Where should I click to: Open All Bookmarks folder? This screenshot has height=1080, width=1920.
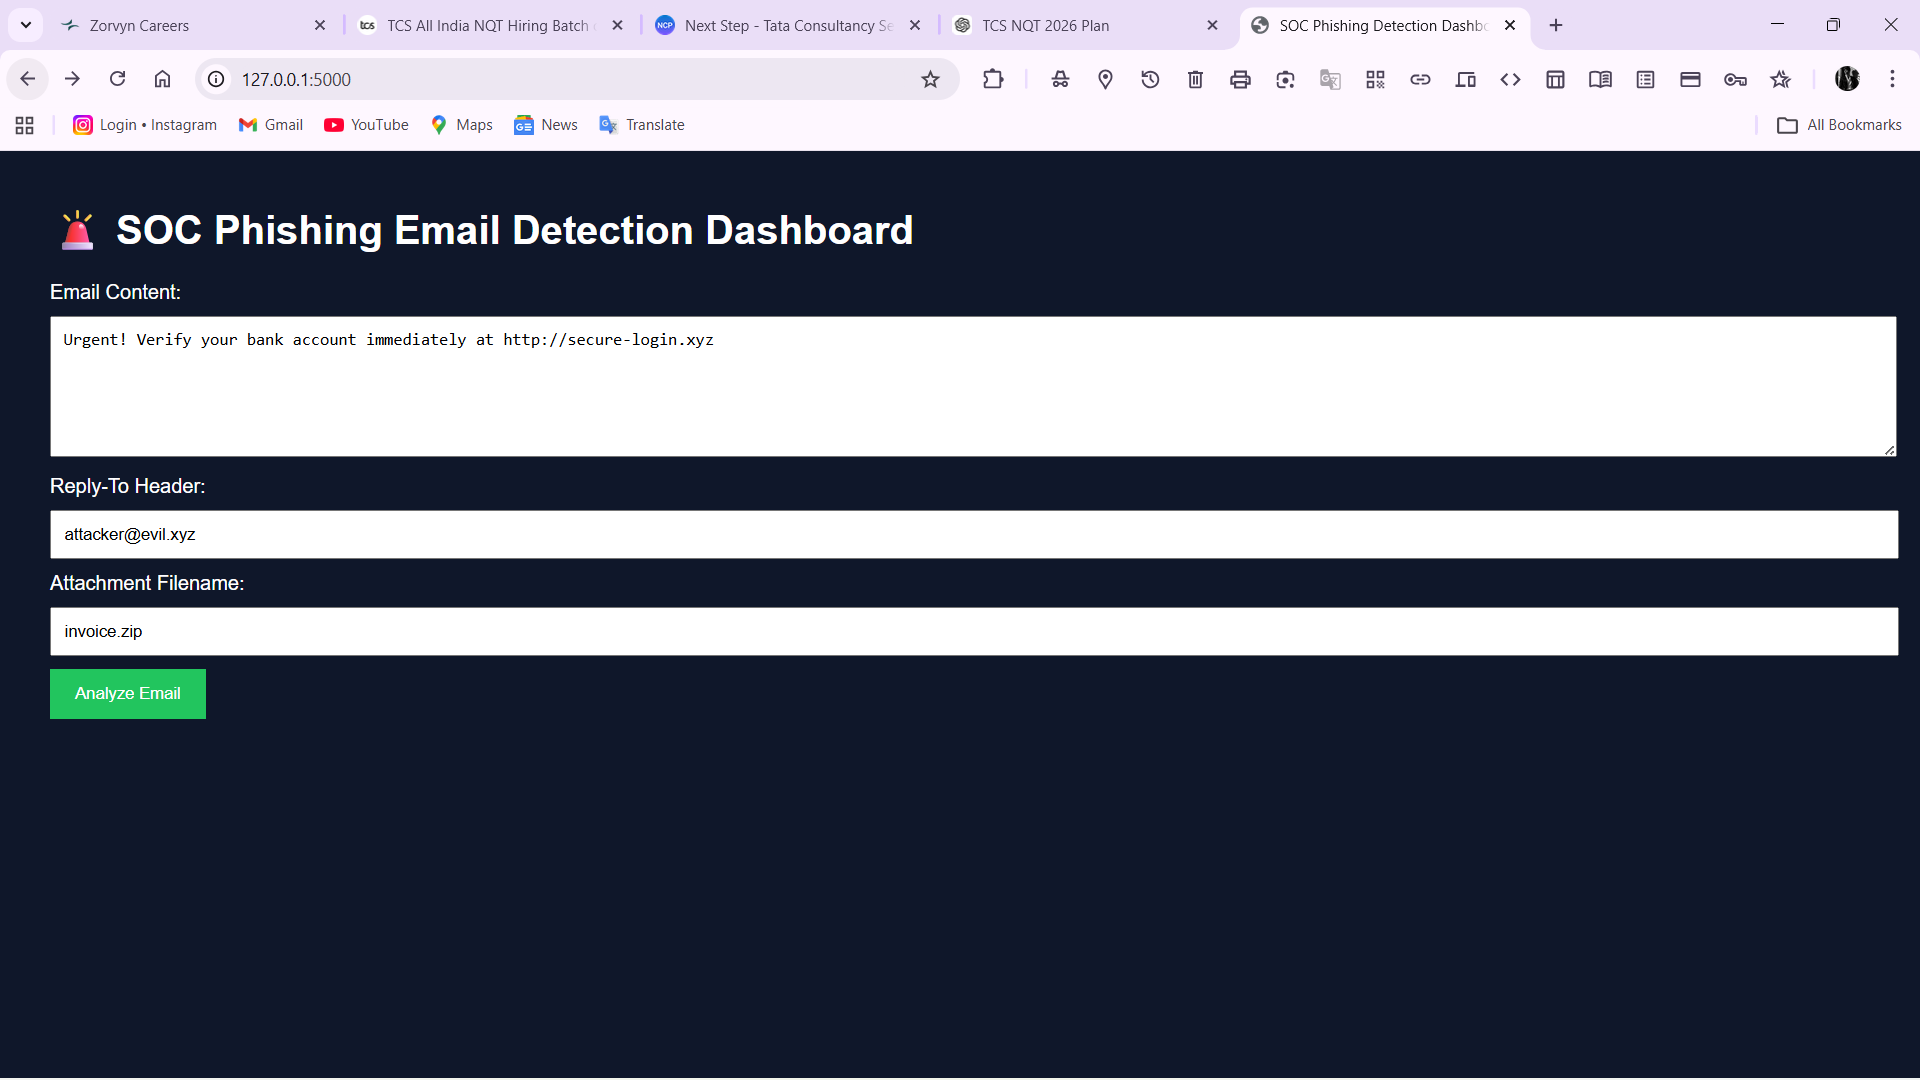coord(1839,125)
